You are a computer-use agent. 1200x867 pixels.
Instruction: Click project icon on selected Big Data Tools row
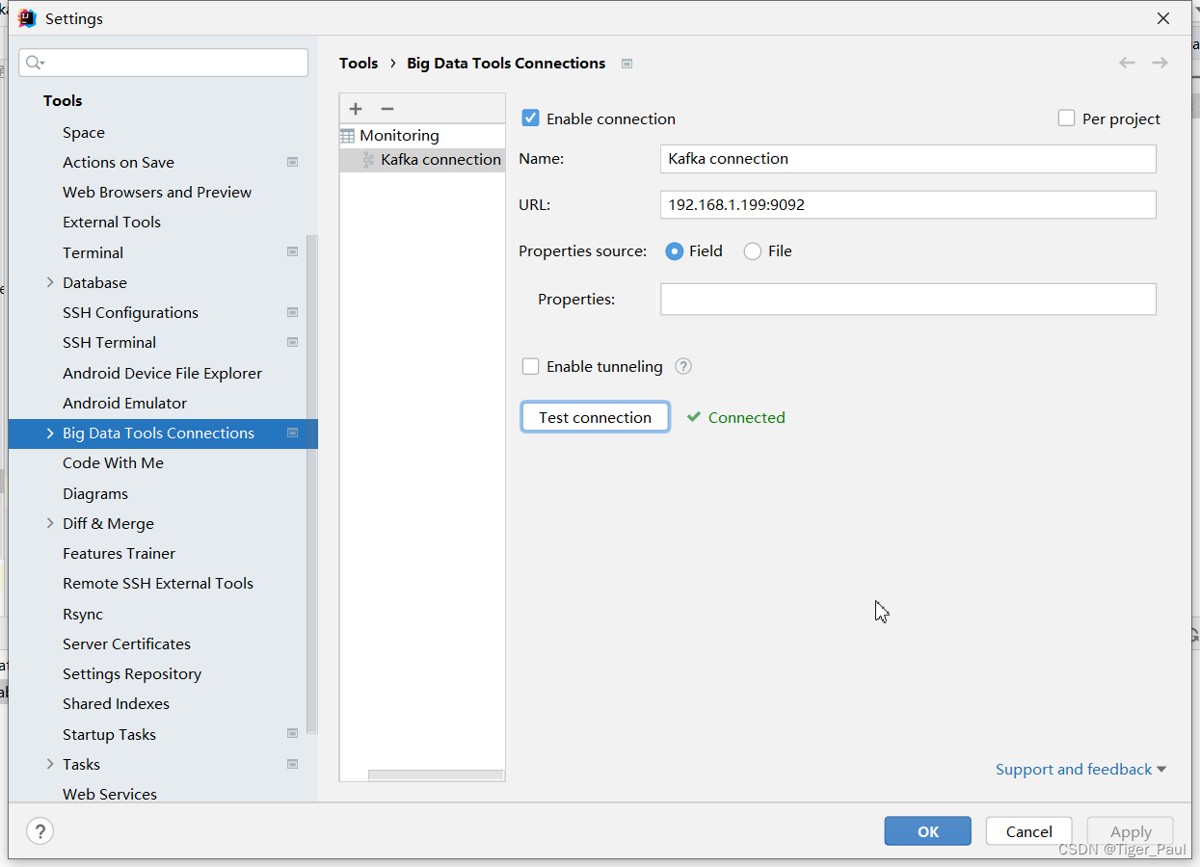click(x=292, y=433)
